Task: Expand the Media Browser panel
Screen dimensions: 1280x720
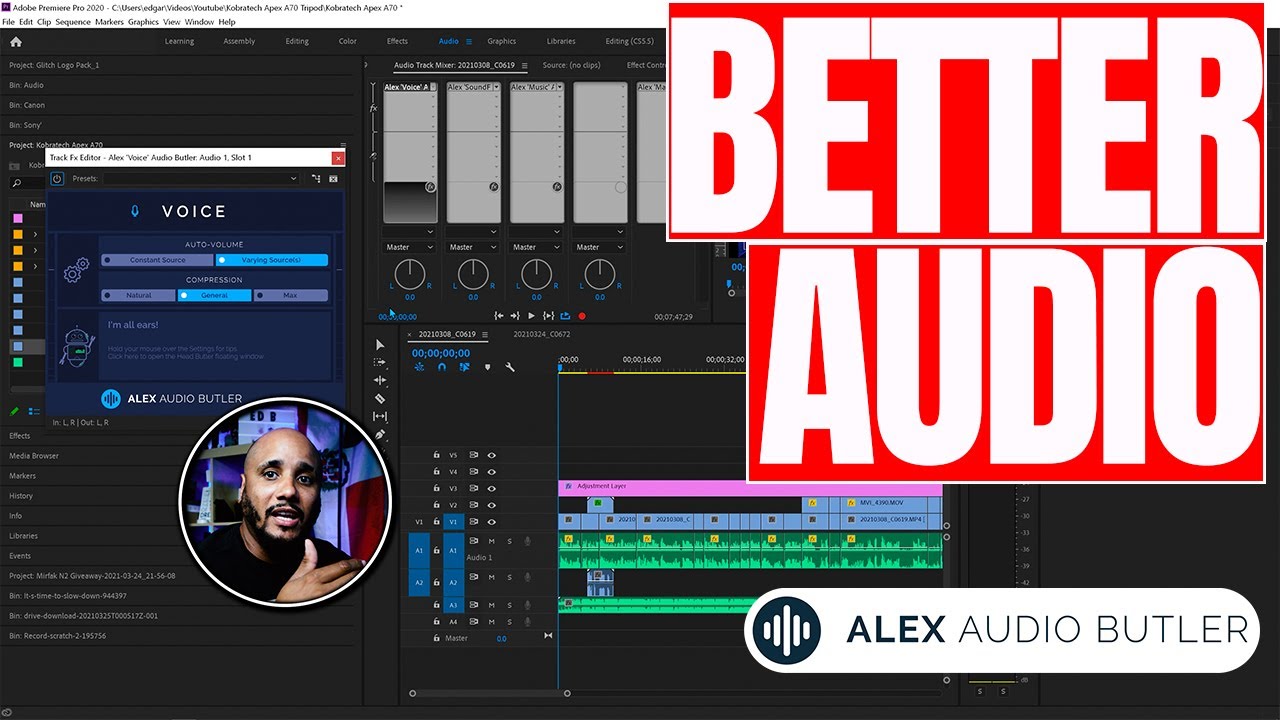Action: click(34, 456)
